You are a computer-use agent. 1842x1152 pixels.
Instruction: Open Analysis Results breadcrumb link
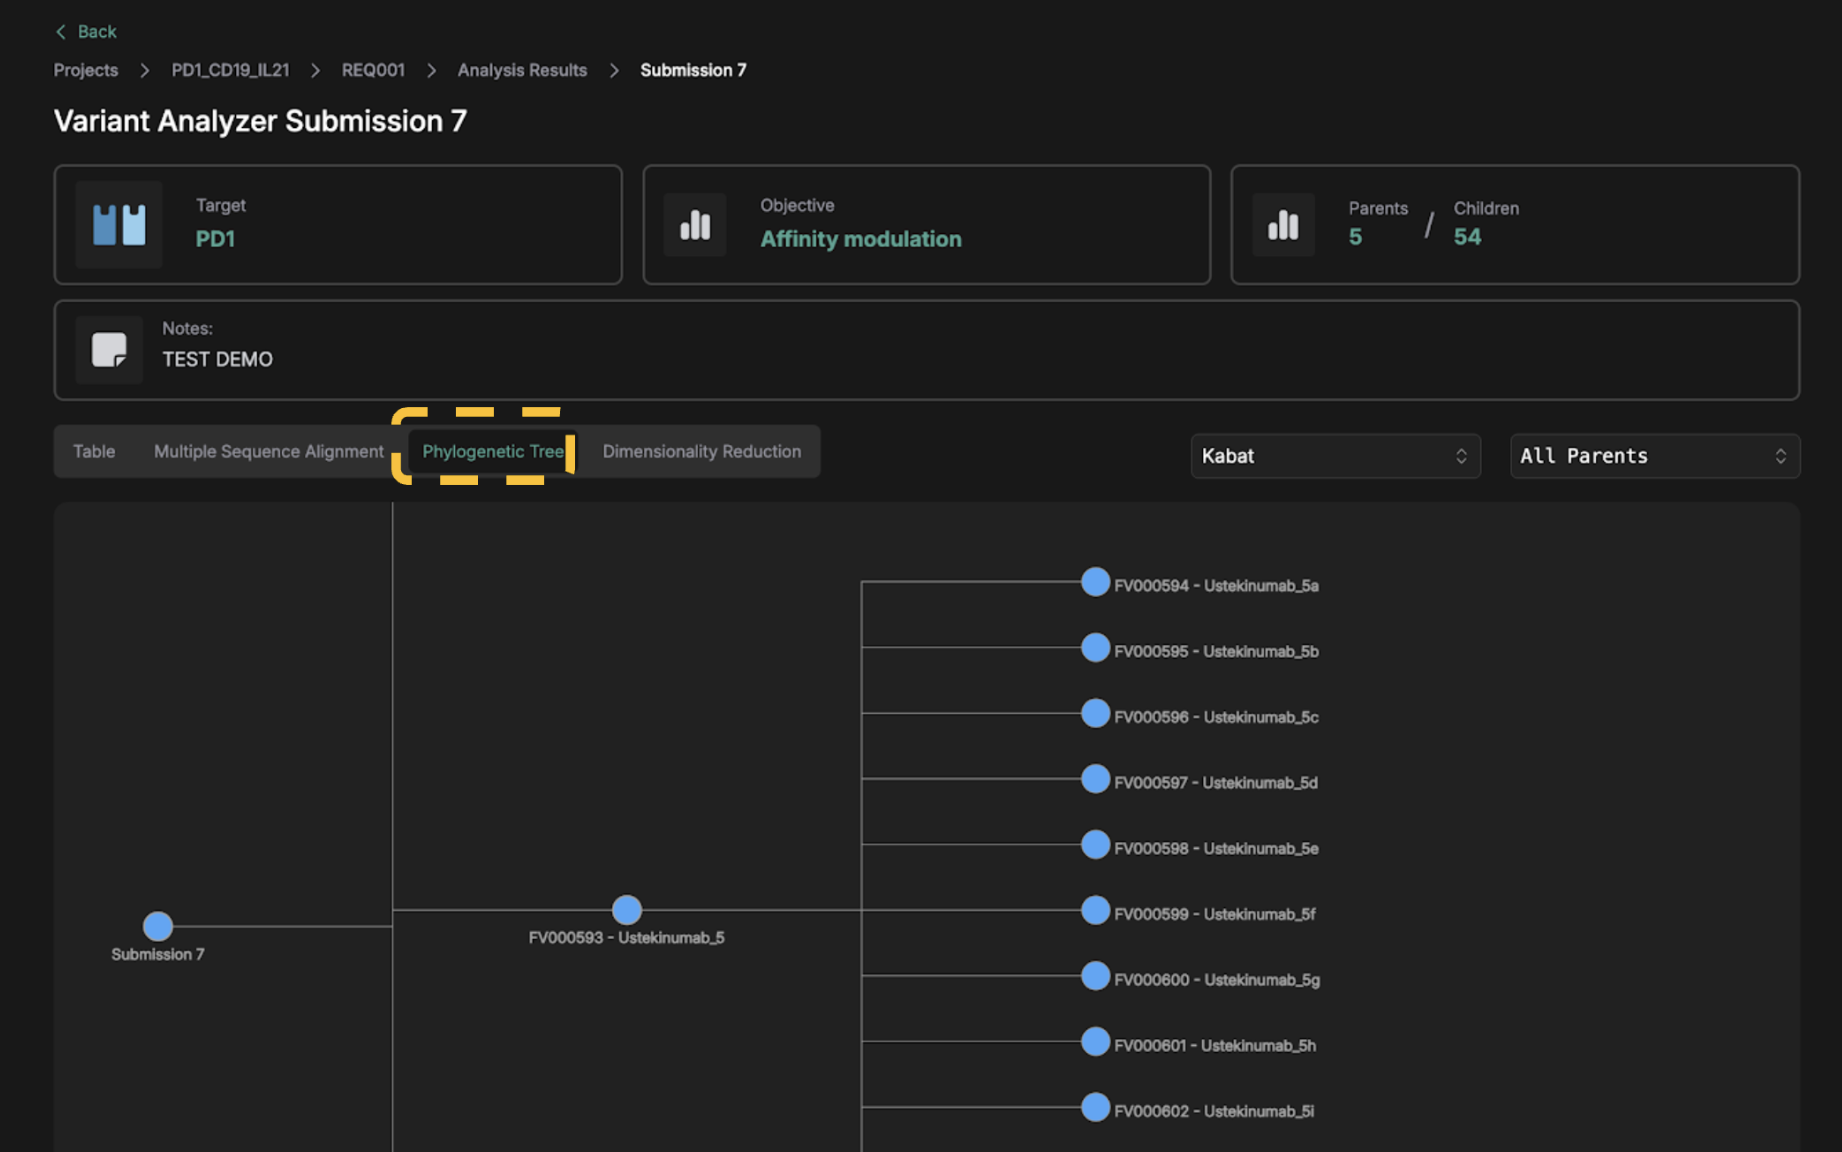[x=522, y=70]
